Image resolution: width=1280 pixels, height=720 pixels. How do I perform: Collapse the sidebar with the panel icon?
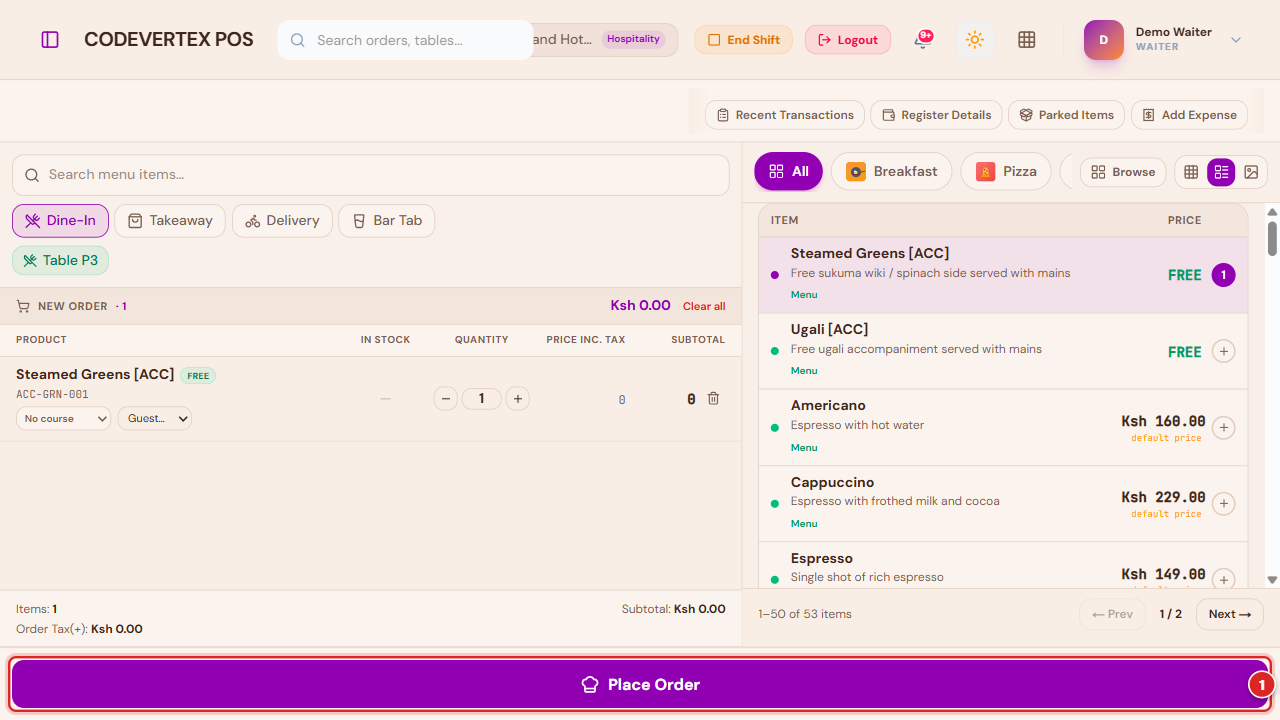pos(50,40)
